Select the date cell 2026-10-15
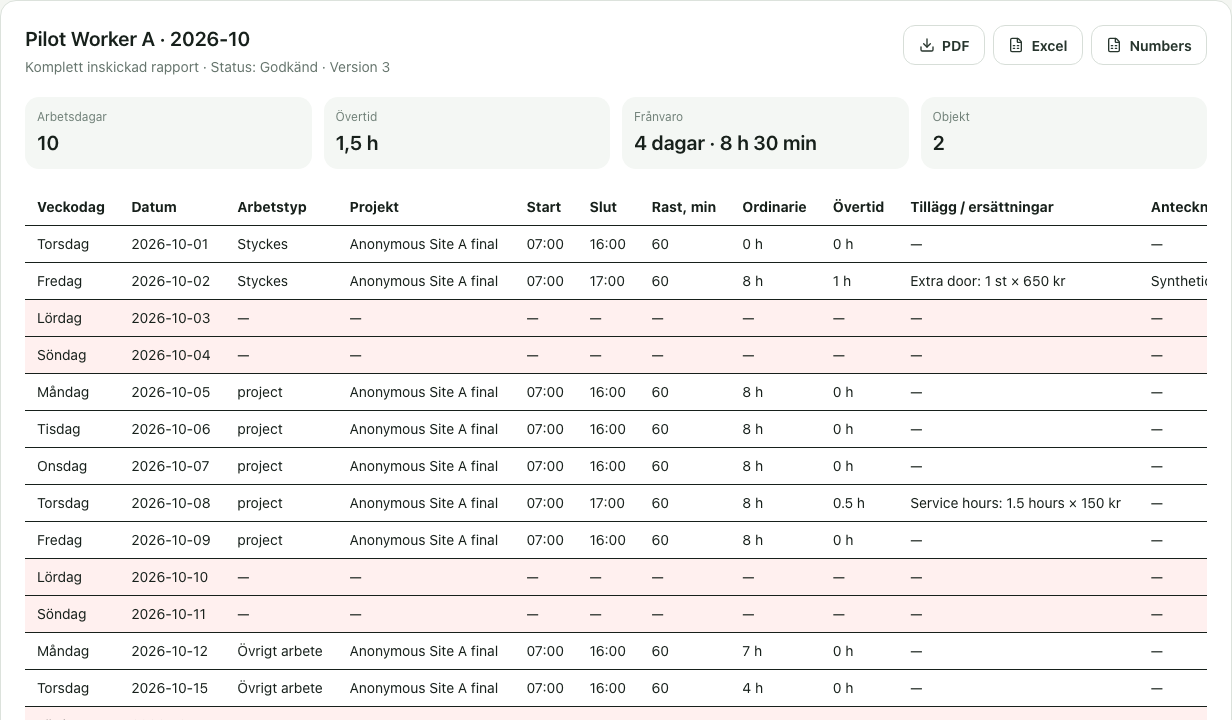 click(x=170, y=688)
